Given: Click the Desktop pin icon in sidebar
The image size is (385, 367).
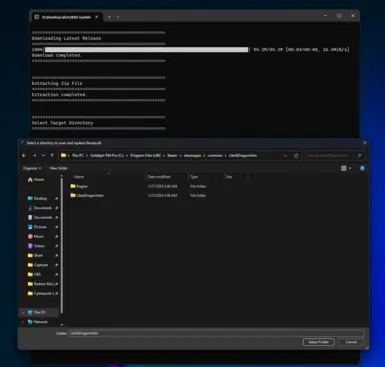Looking at the screenshot, I should [56, 198].
